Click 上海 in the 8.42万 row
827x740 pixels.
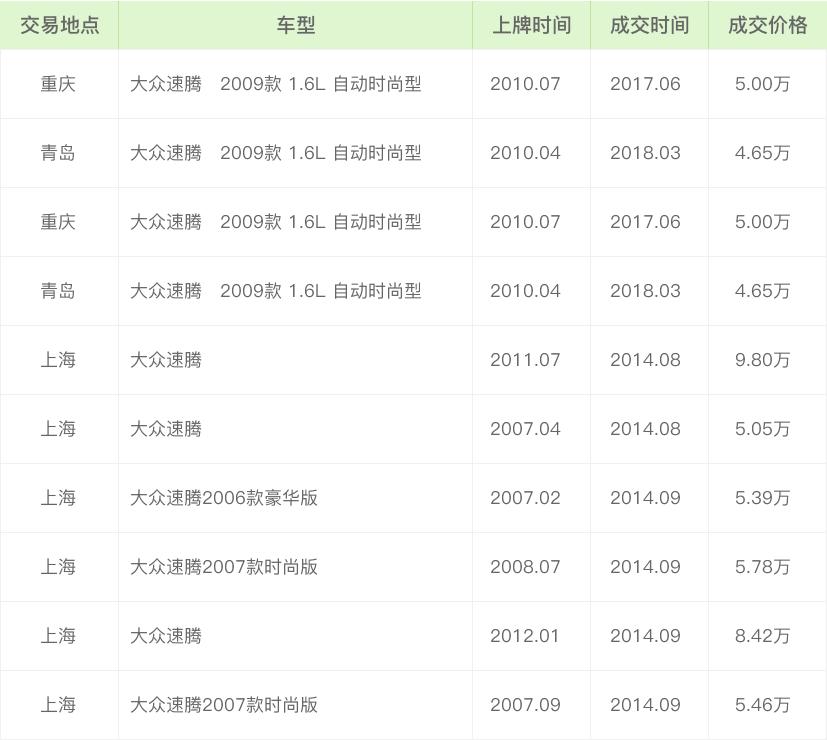(58, 636)
